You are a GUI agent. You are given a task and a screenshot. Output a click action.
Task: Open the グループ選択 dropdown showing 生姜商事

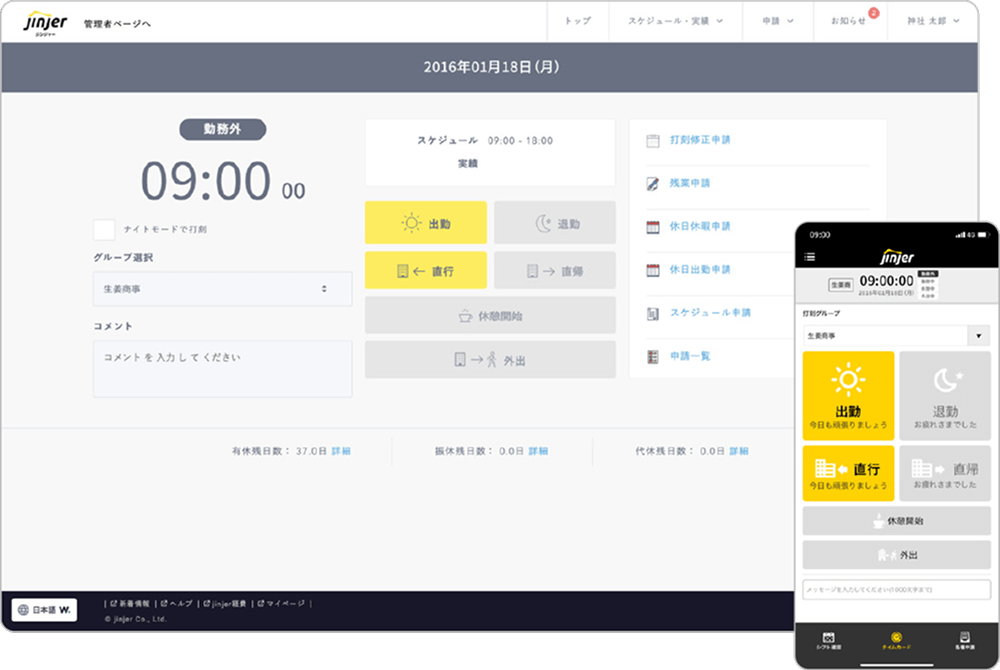pos(222,289)
